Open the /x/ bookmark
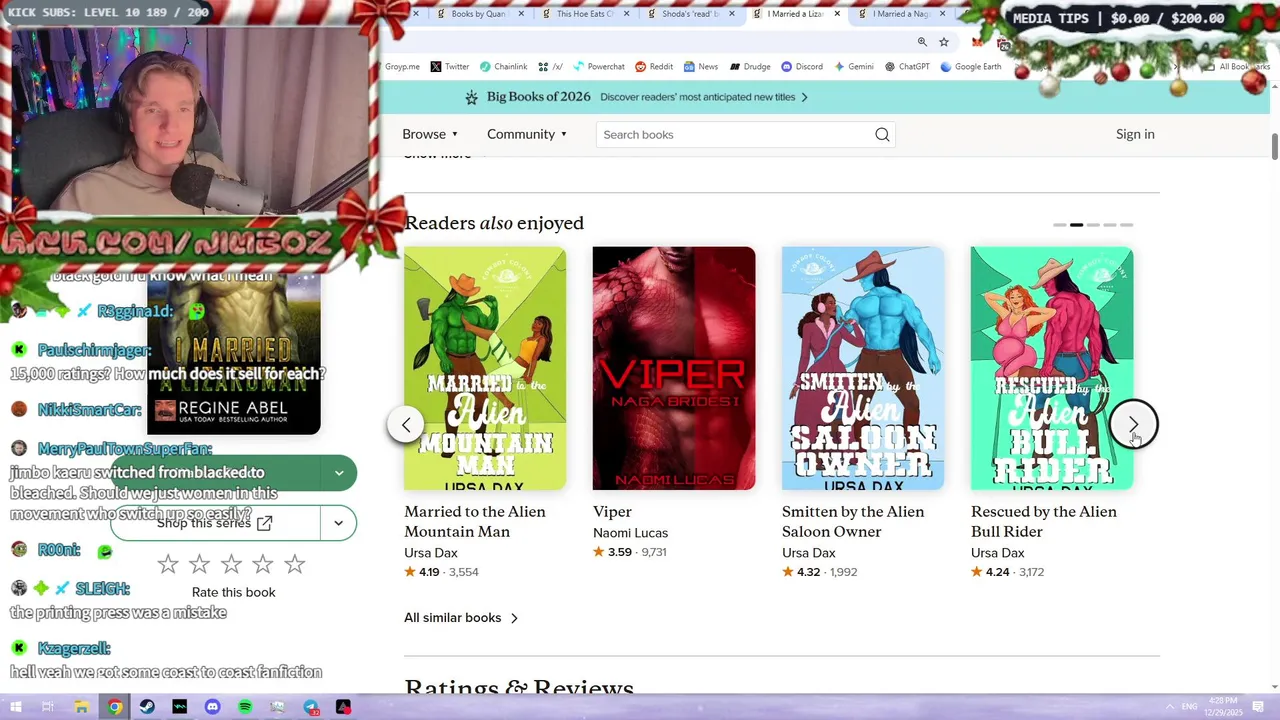The height and width of the screenshot is (720, 1280). [x=551, y=67]
